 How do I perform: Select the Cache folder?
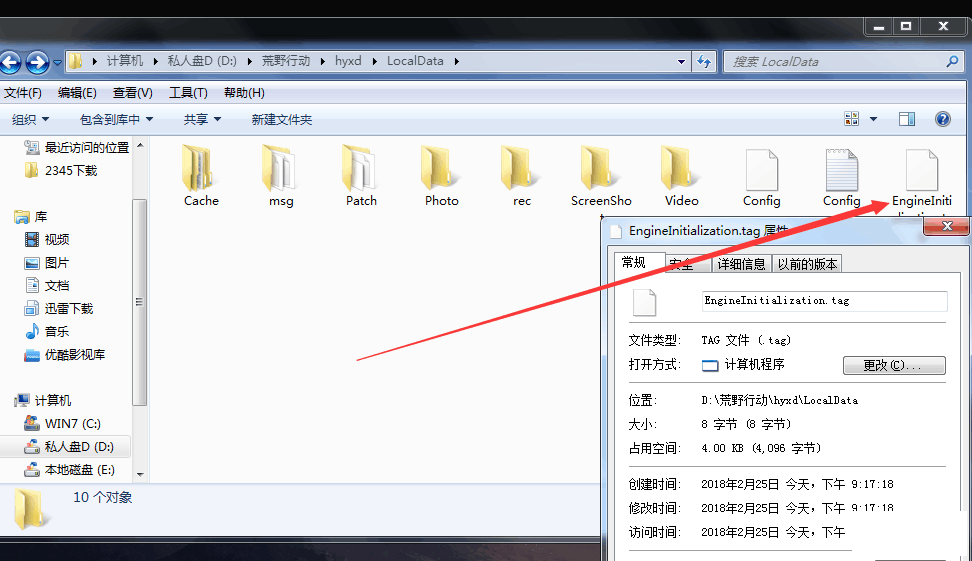point(201,176)
